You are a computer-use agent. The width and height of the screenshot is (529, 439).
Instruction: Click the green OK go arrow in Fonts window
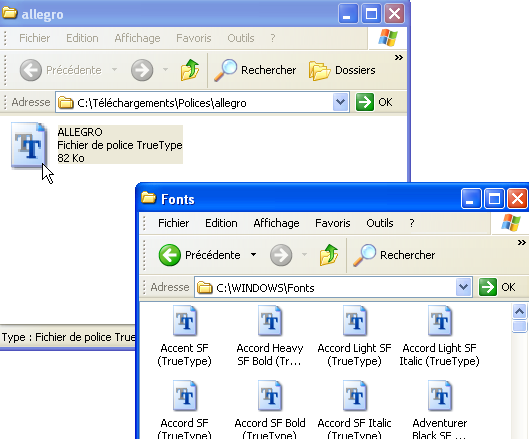pos(488,287)
